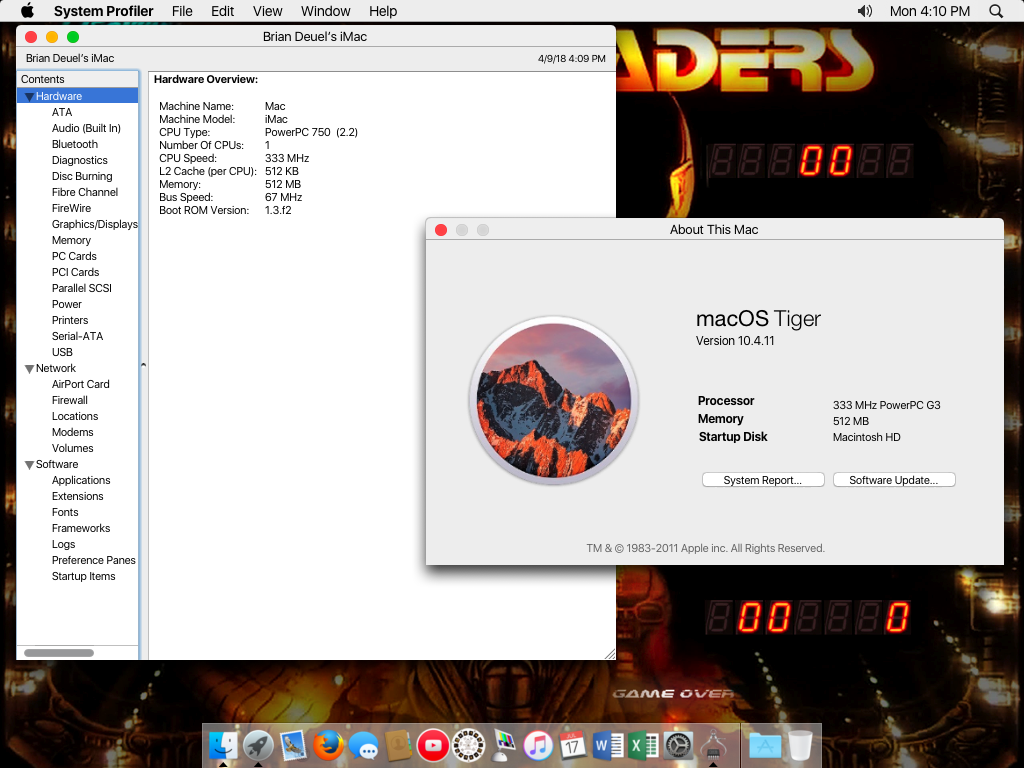The image size is (1024, 768).
Task: Open the View menu
Action: [x=268, y=11]
